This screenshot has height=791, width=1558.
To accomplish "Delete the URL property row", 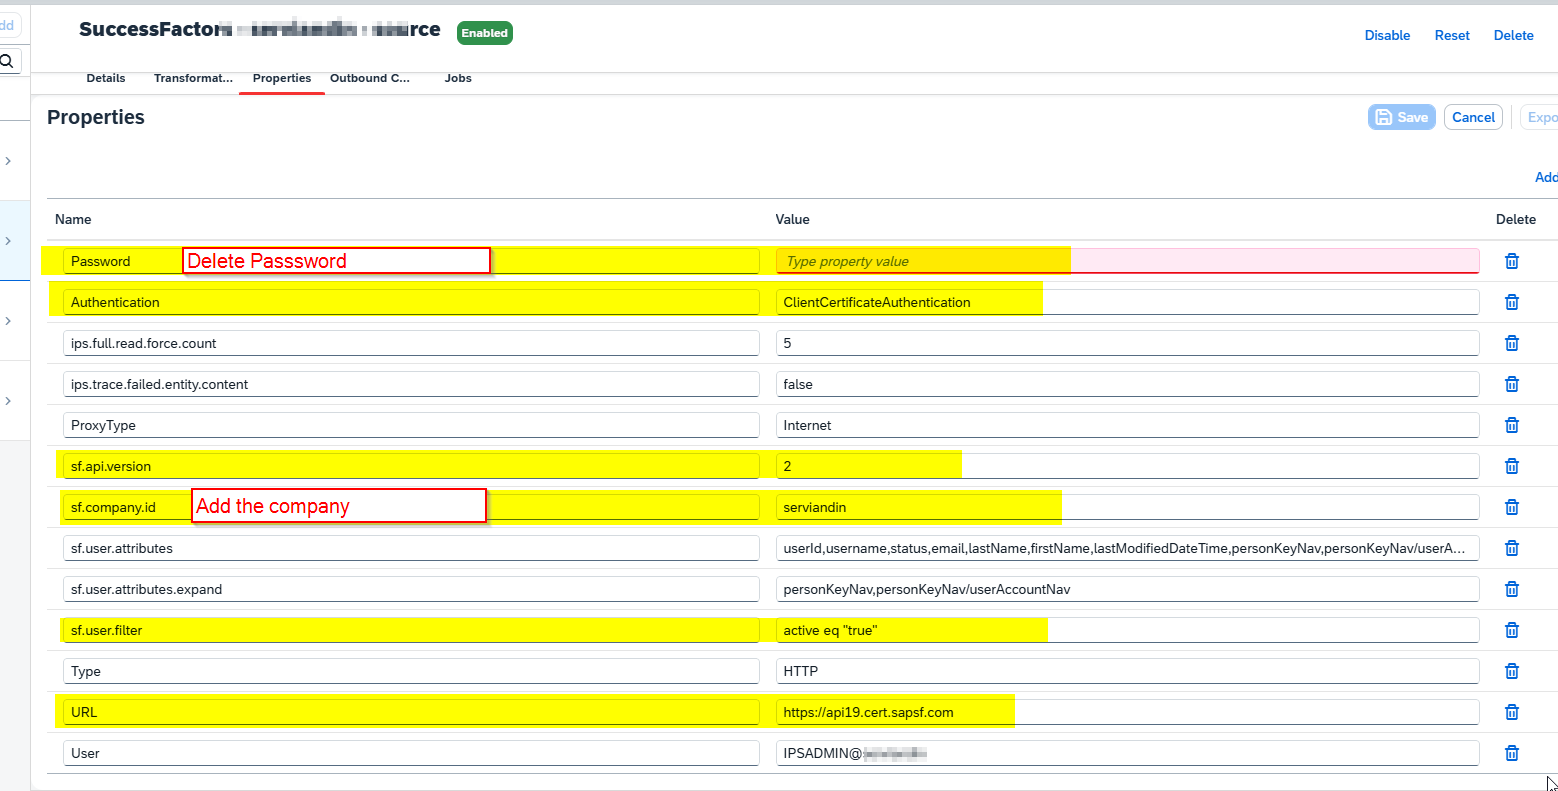I will (1512, 712).
